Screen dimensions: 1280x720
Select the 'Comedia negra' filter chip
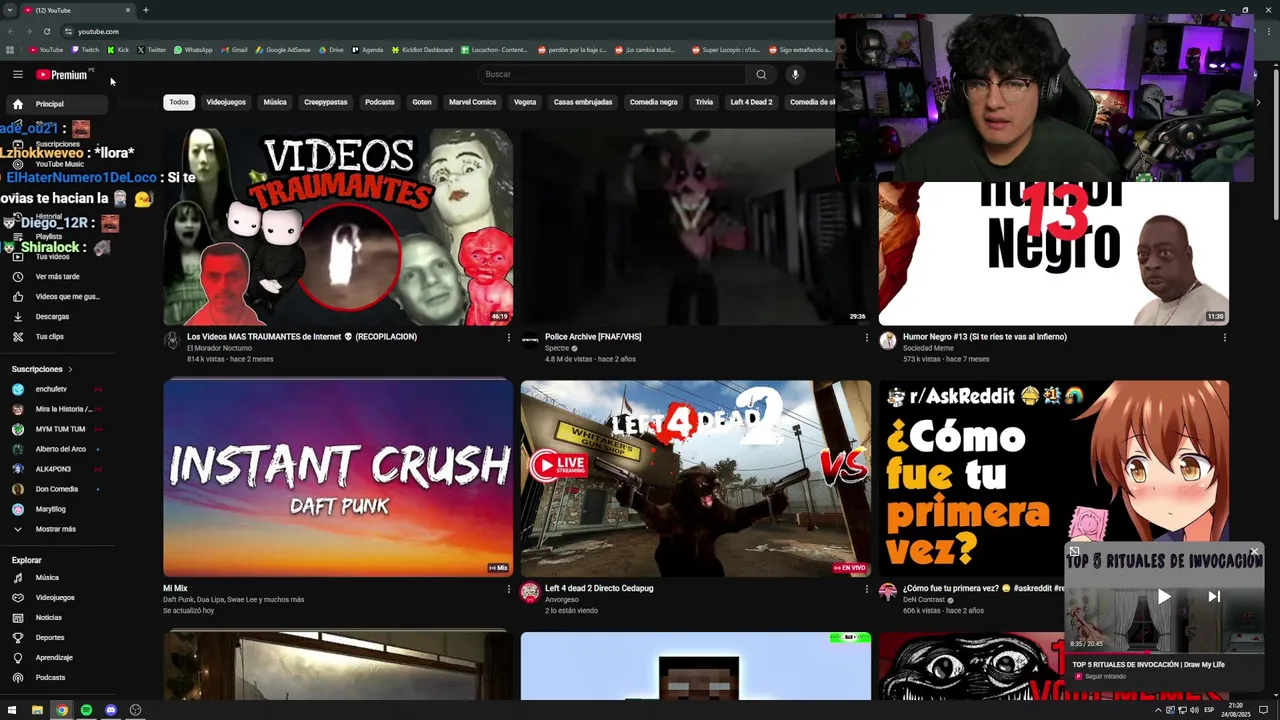tap(654, 102)
